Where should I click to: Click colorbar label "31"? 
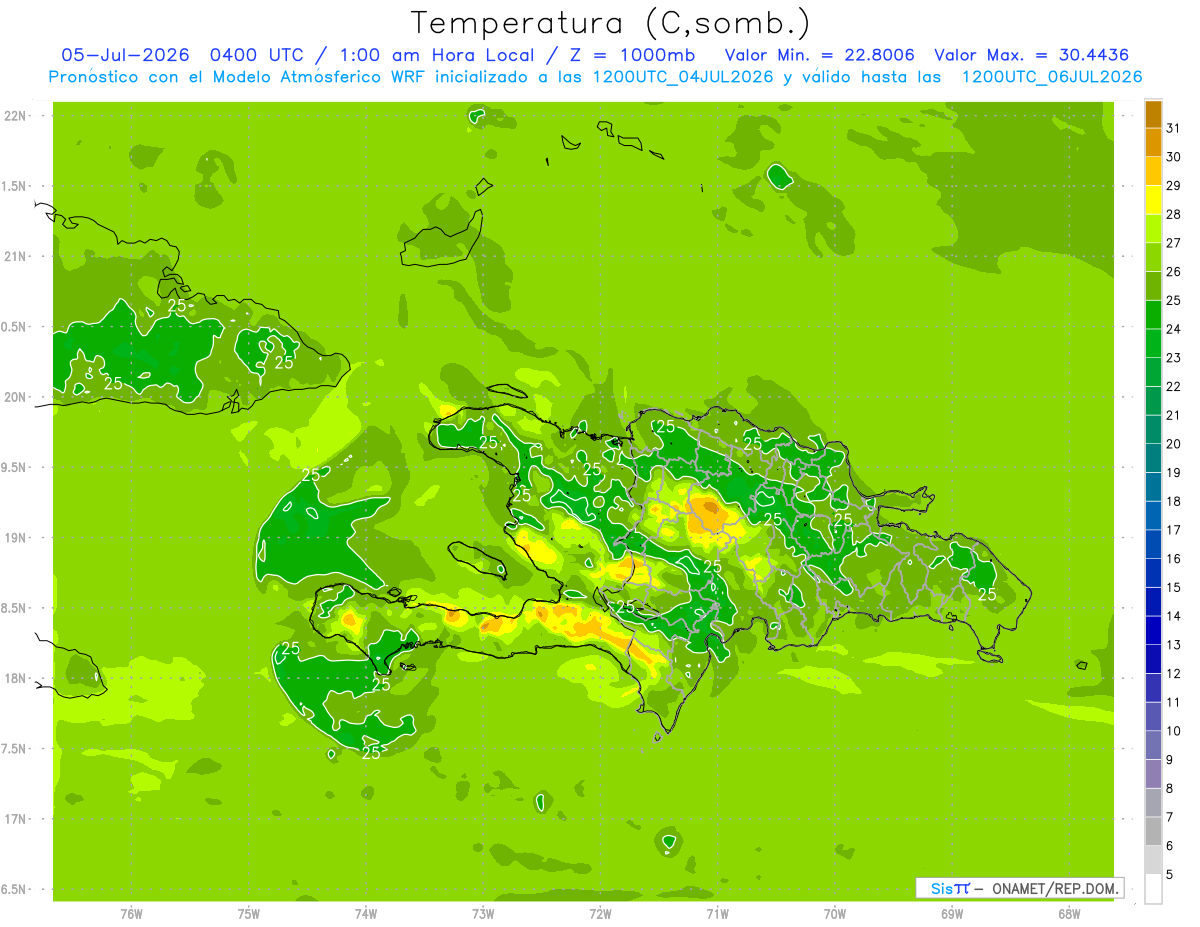(x=1173, y=128)
